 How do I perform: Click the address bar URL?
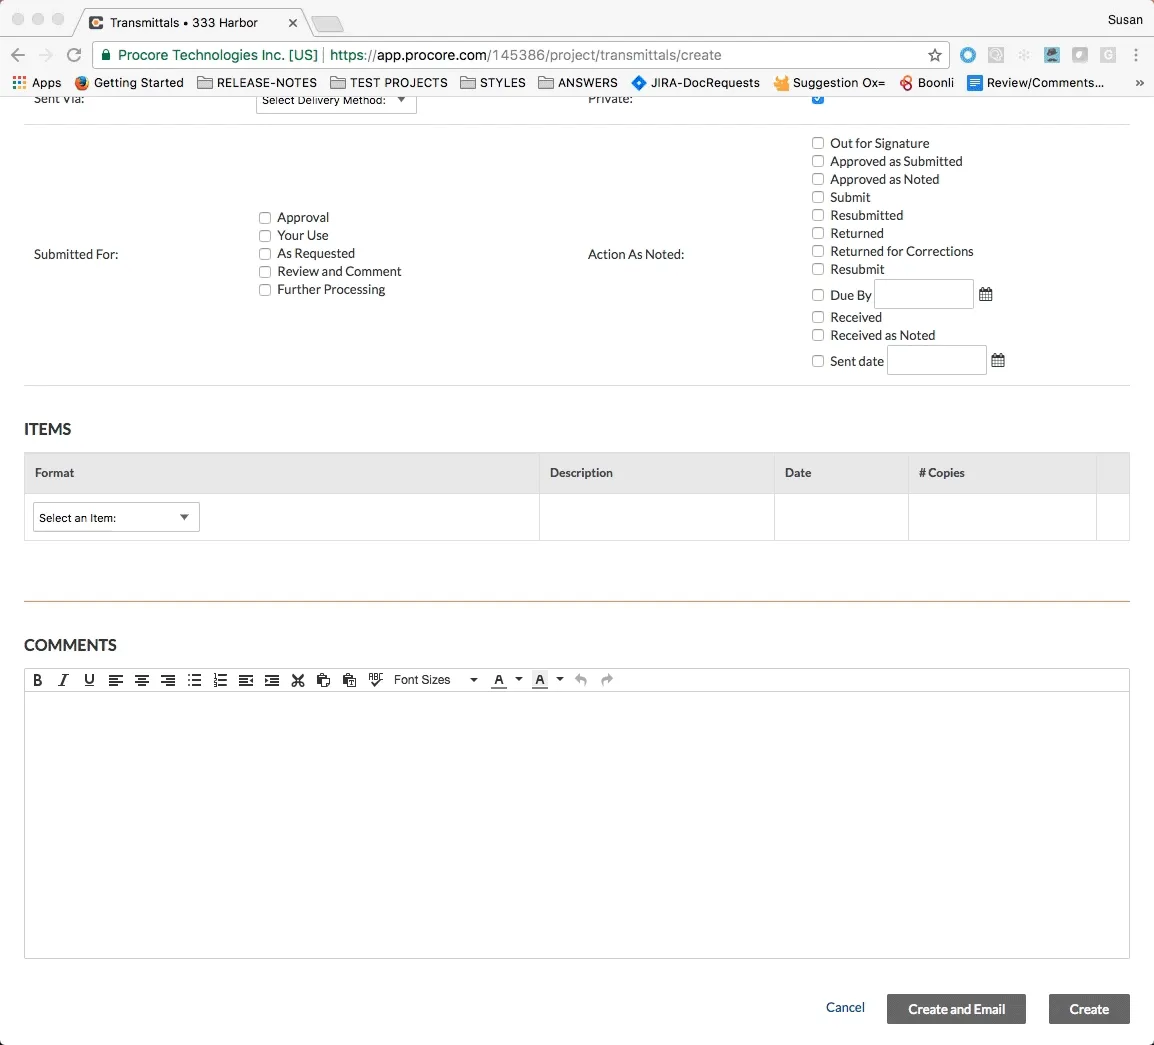tap(525, 55)
